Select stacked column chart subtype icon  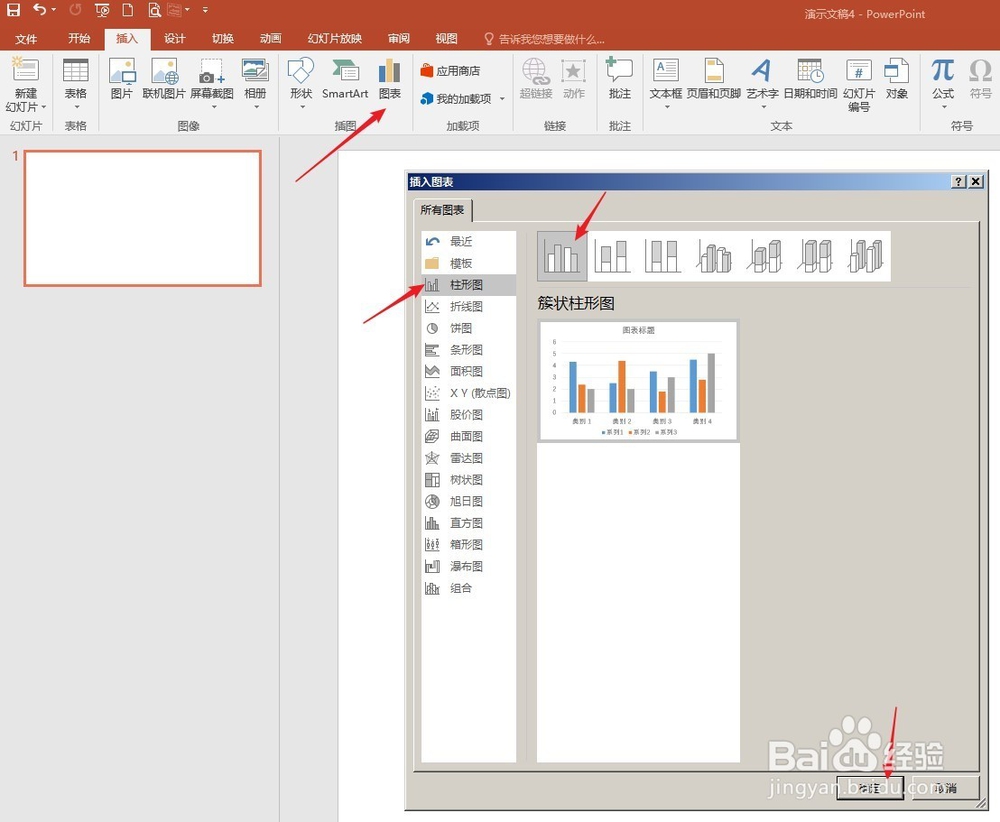click(612, 256)
